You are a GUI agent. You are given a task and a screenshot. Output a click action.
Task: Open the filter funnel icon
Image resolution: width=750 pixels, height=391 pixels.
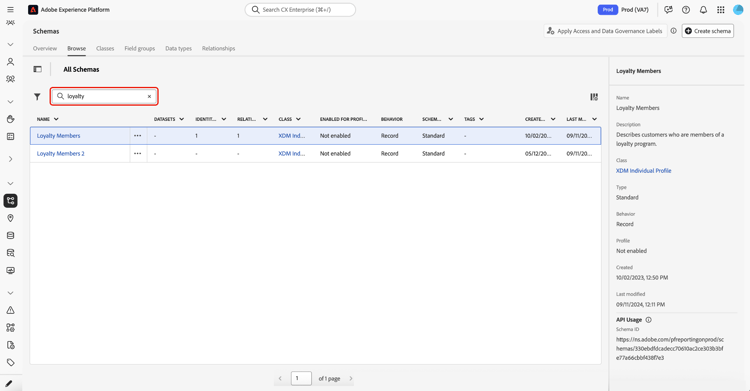(37, 97)
